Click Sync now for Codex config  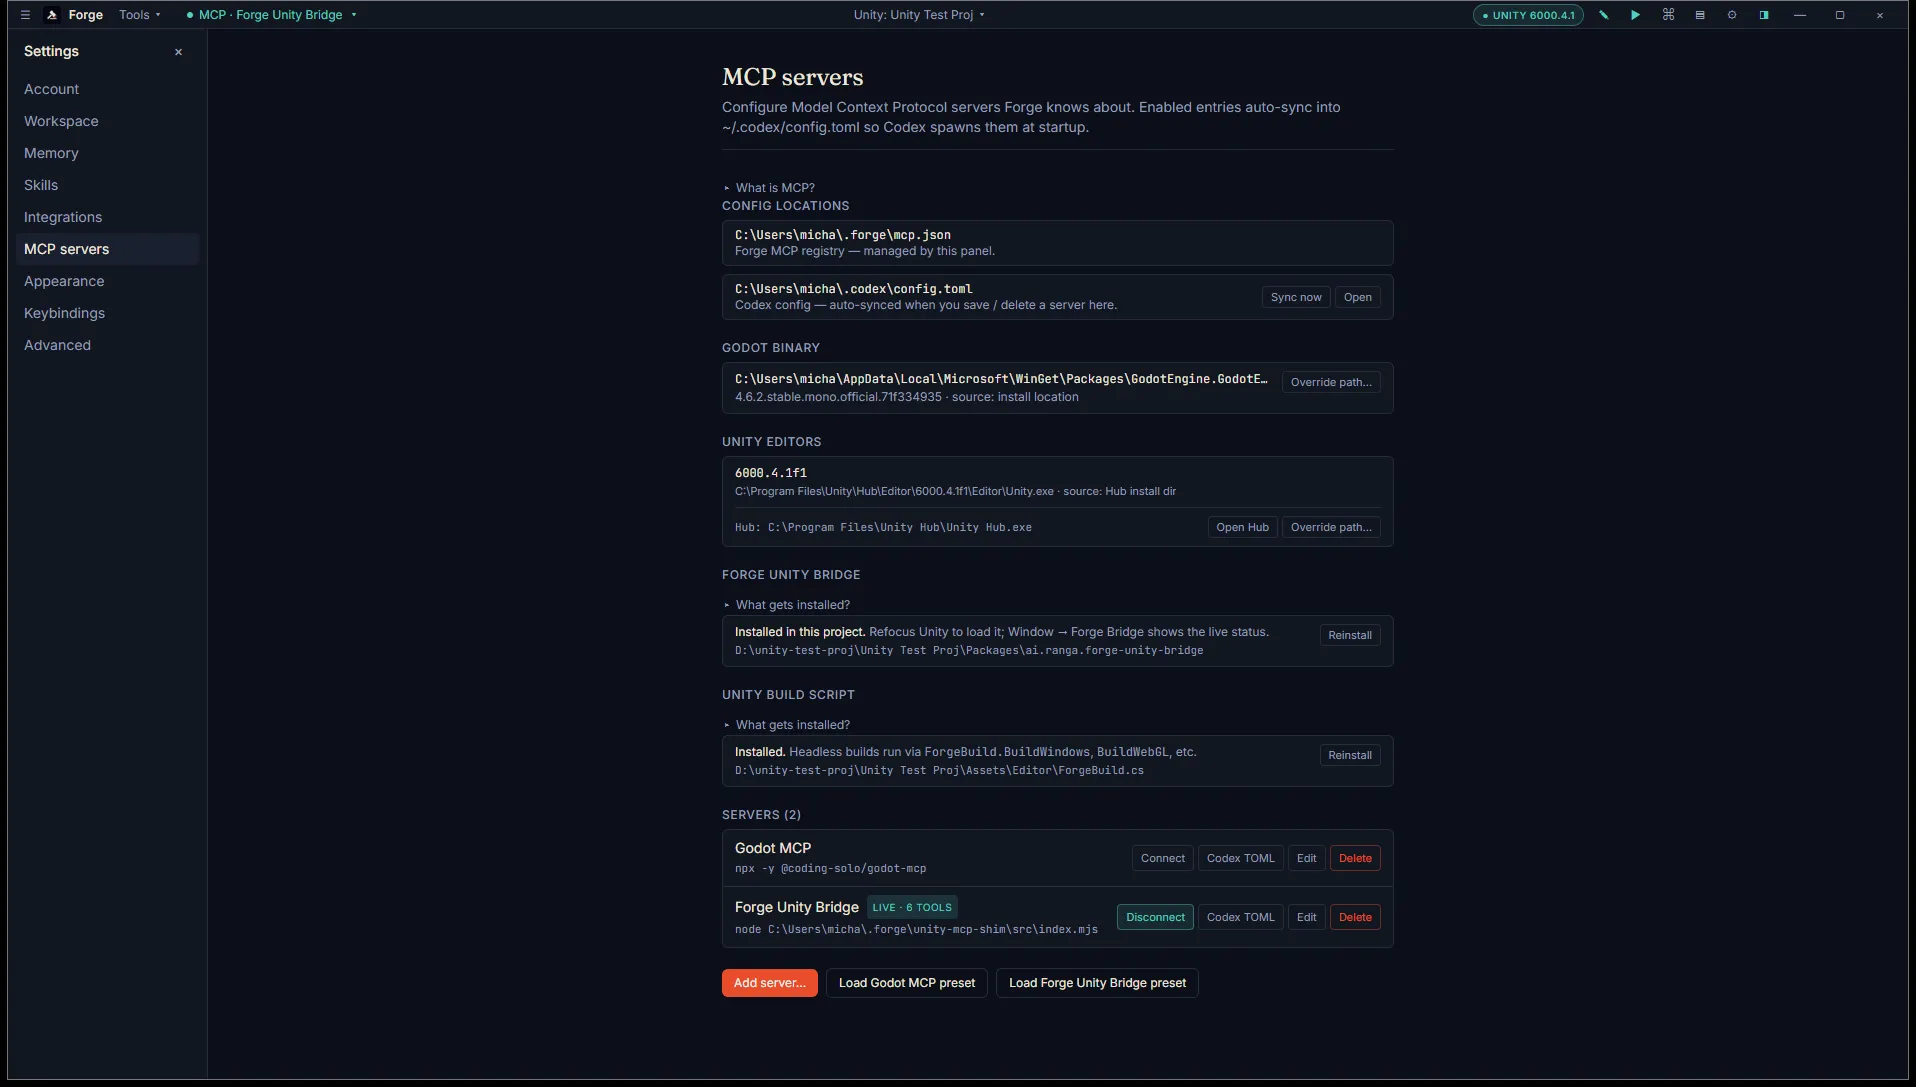tap(1296, 297)
